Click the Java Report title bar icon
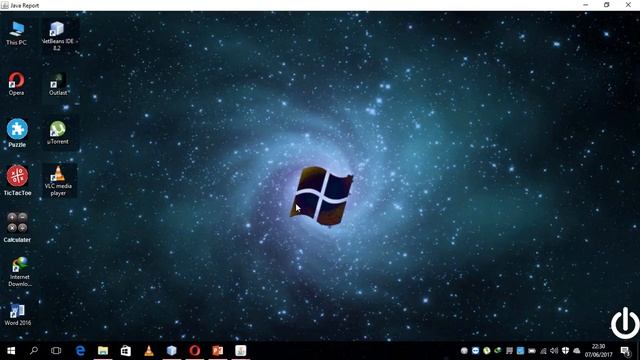 coord(4,5)
